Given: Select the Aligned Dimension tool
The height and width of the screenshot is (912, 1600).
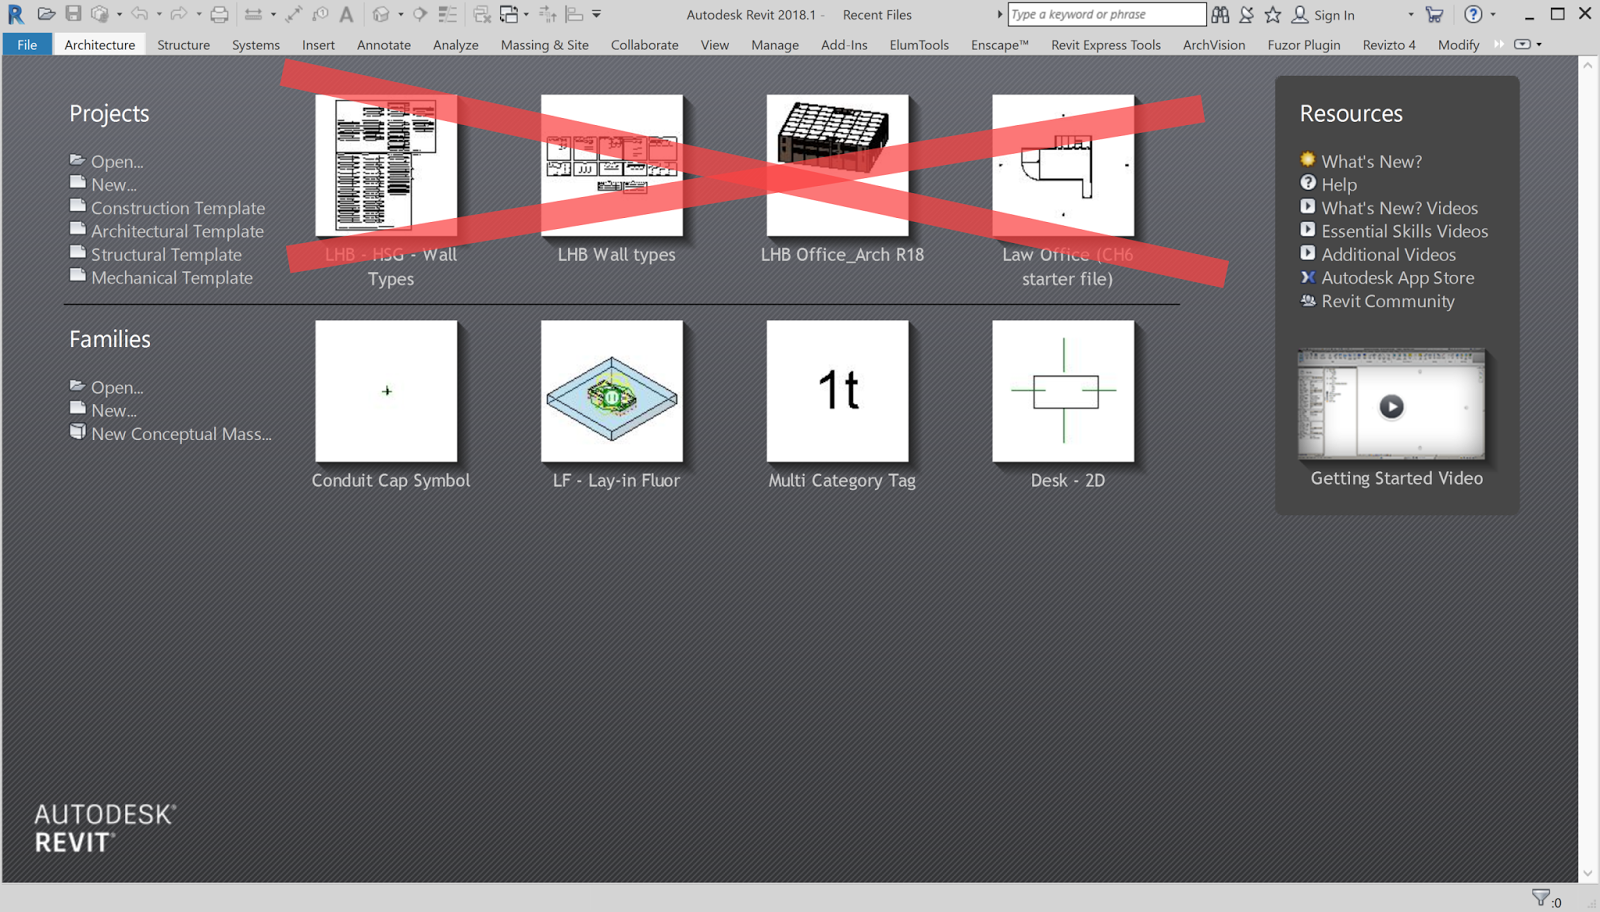Looking at the screenshot, I should [x=293, y=14].
